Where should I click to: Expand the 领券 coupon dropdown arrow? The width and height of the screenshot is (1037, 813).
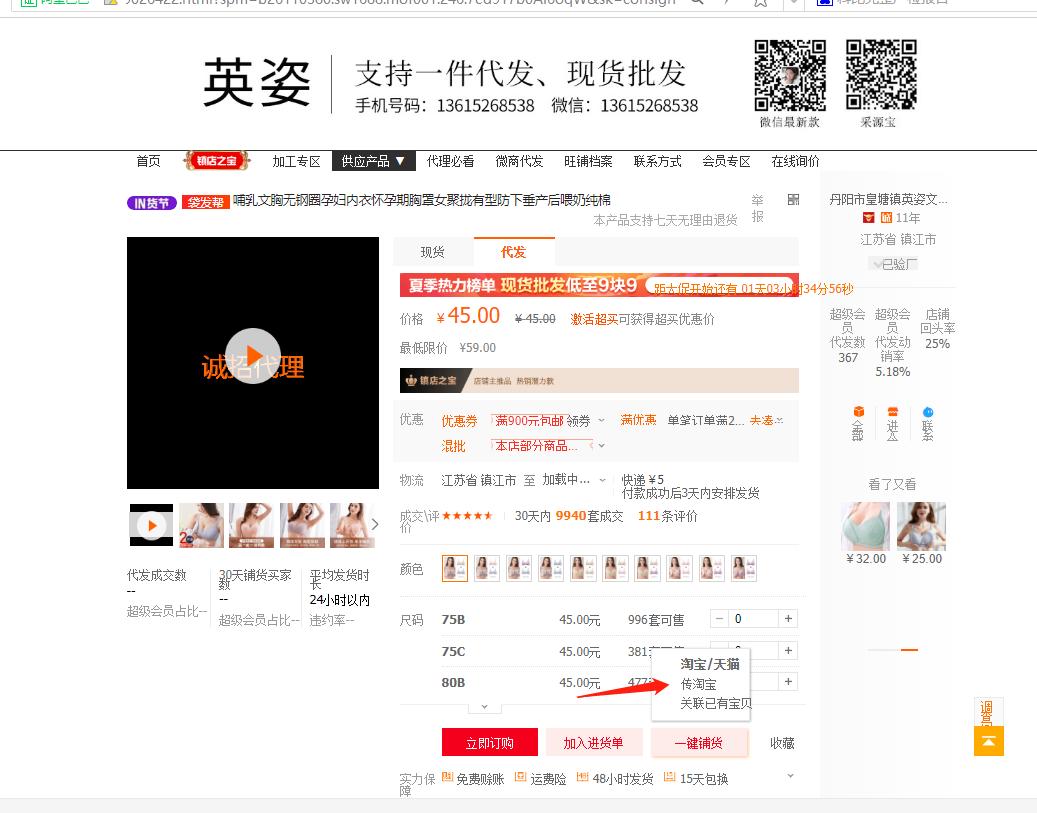click(600, 421)
